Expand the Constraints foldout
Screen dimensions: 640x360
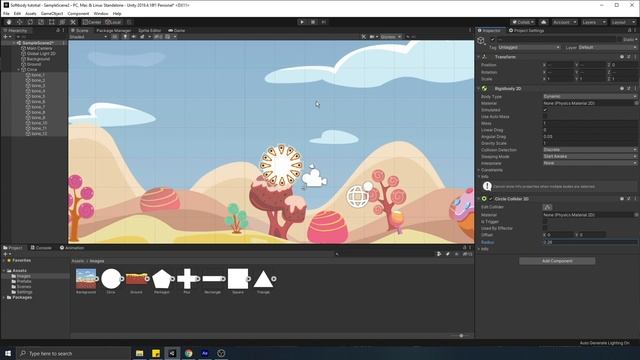[x=479, y=170]
